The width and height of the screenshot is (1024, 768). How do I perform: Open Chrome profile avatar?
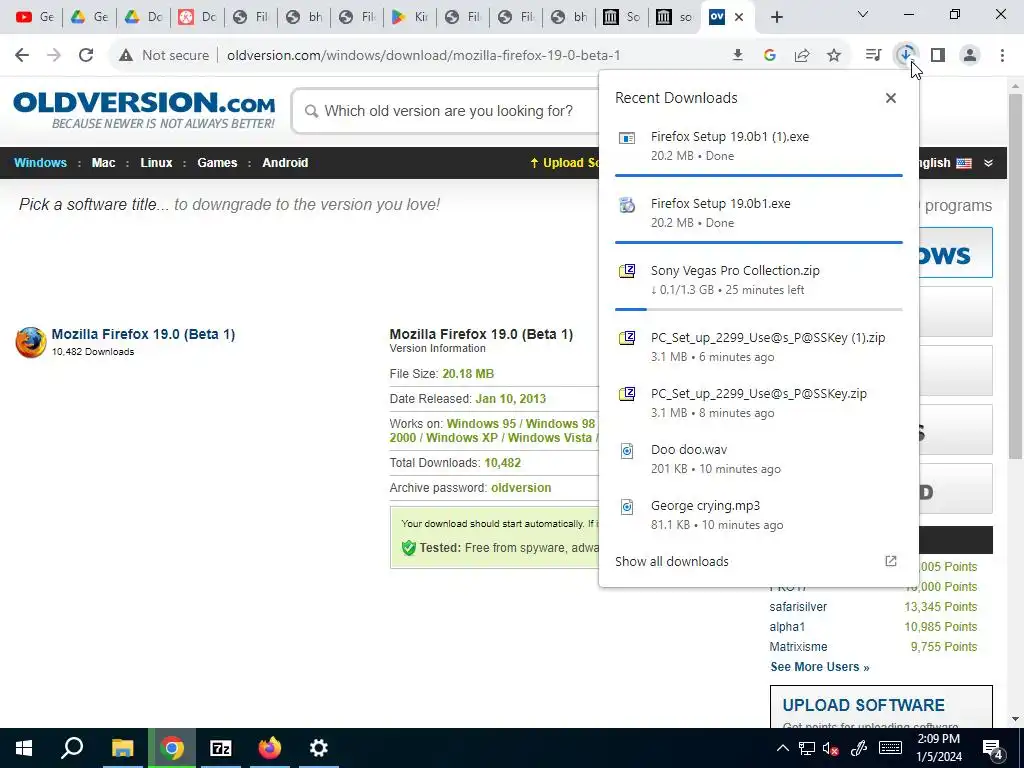(970, 56)
